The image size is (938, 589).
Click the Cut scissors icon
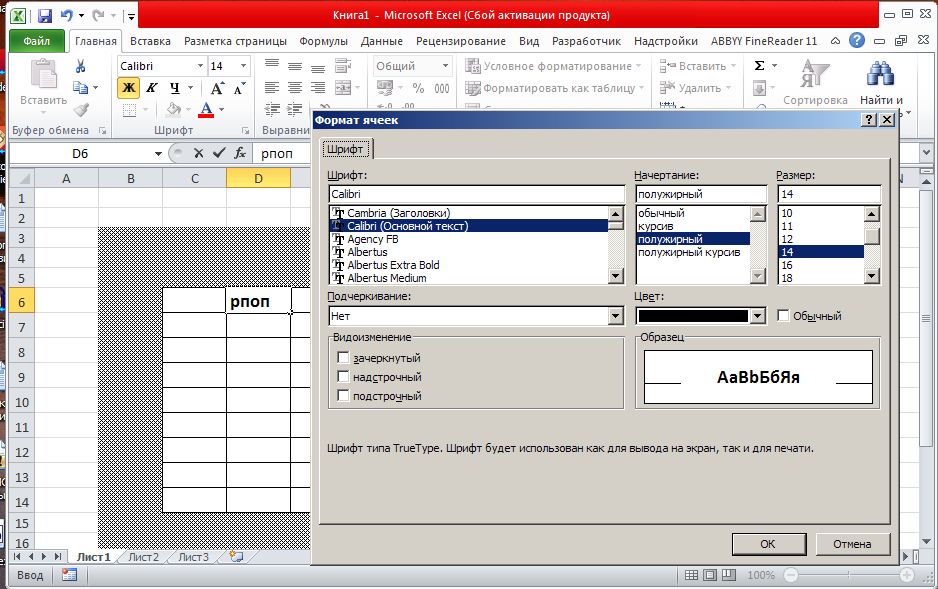pyautogui.click(x=80, y=66)
